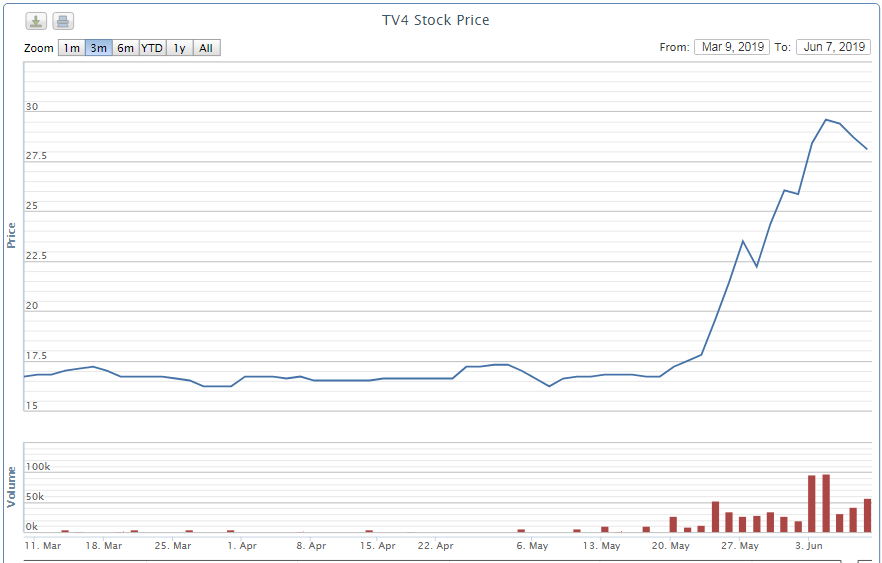The height and width of the screenshot is (563, 882).
Task: Select the 3m zoom range
Action: pyautogui.click(x=98, y=48)
